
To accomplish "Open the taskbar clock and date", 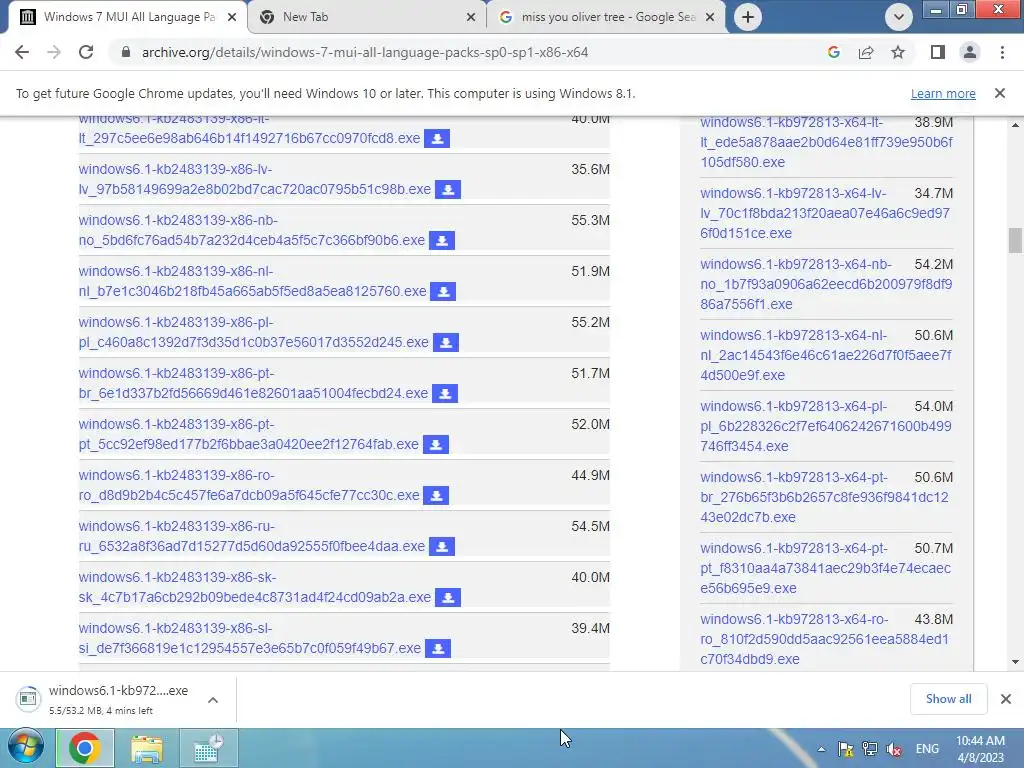I will tap(980, 749).
